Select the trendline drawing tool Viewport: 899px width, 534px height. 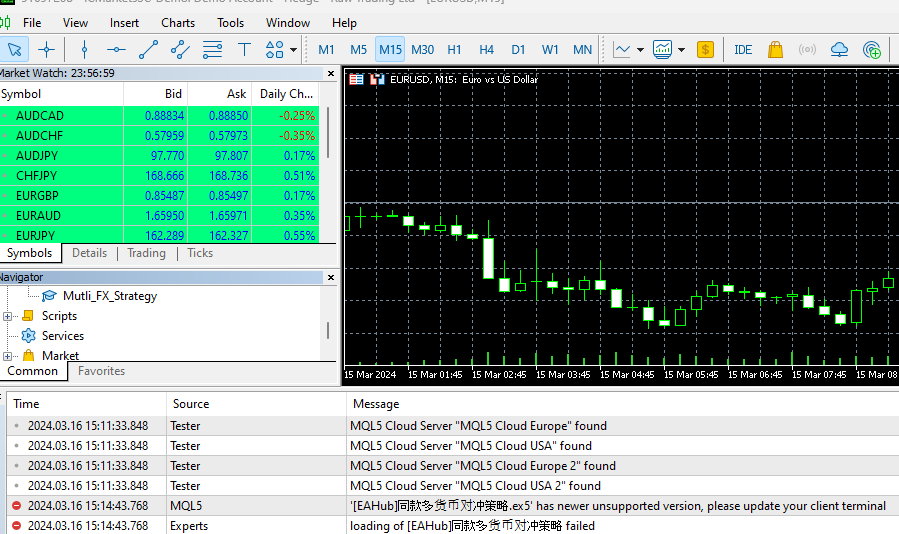pos(148,50)
